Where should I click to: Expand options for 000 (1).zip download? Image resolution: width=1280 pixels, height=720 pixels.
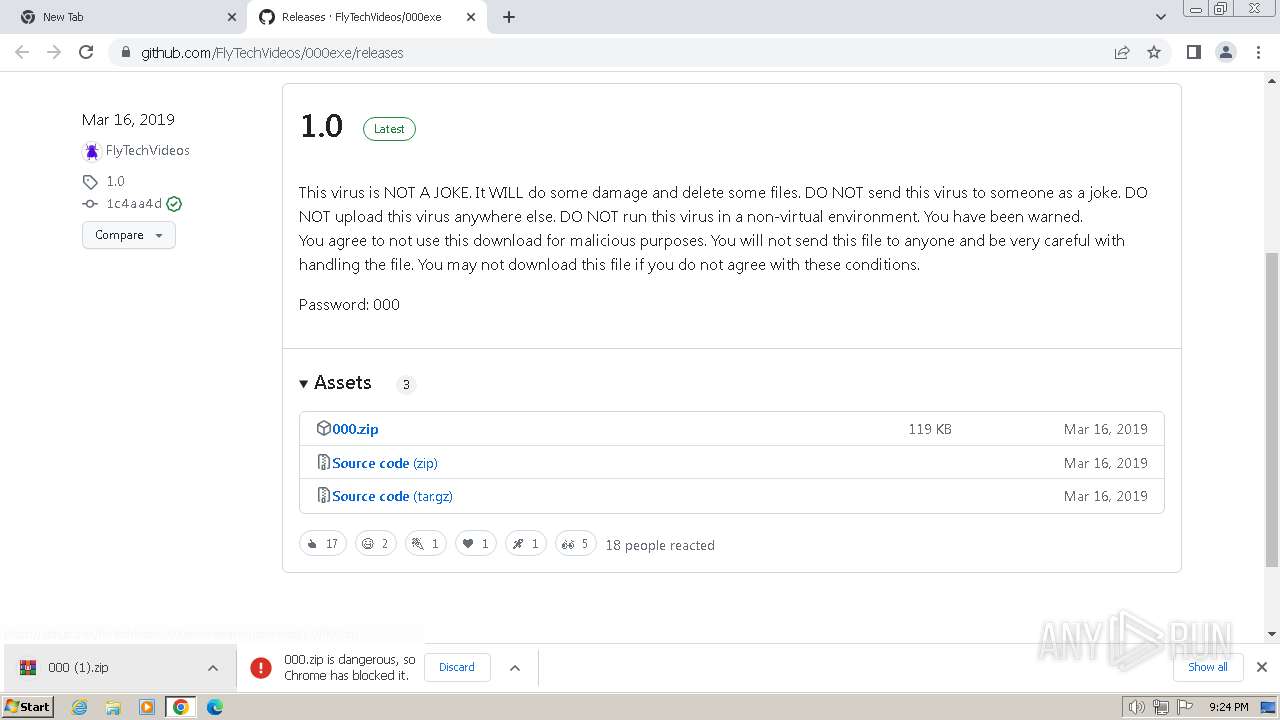[213, 668]
